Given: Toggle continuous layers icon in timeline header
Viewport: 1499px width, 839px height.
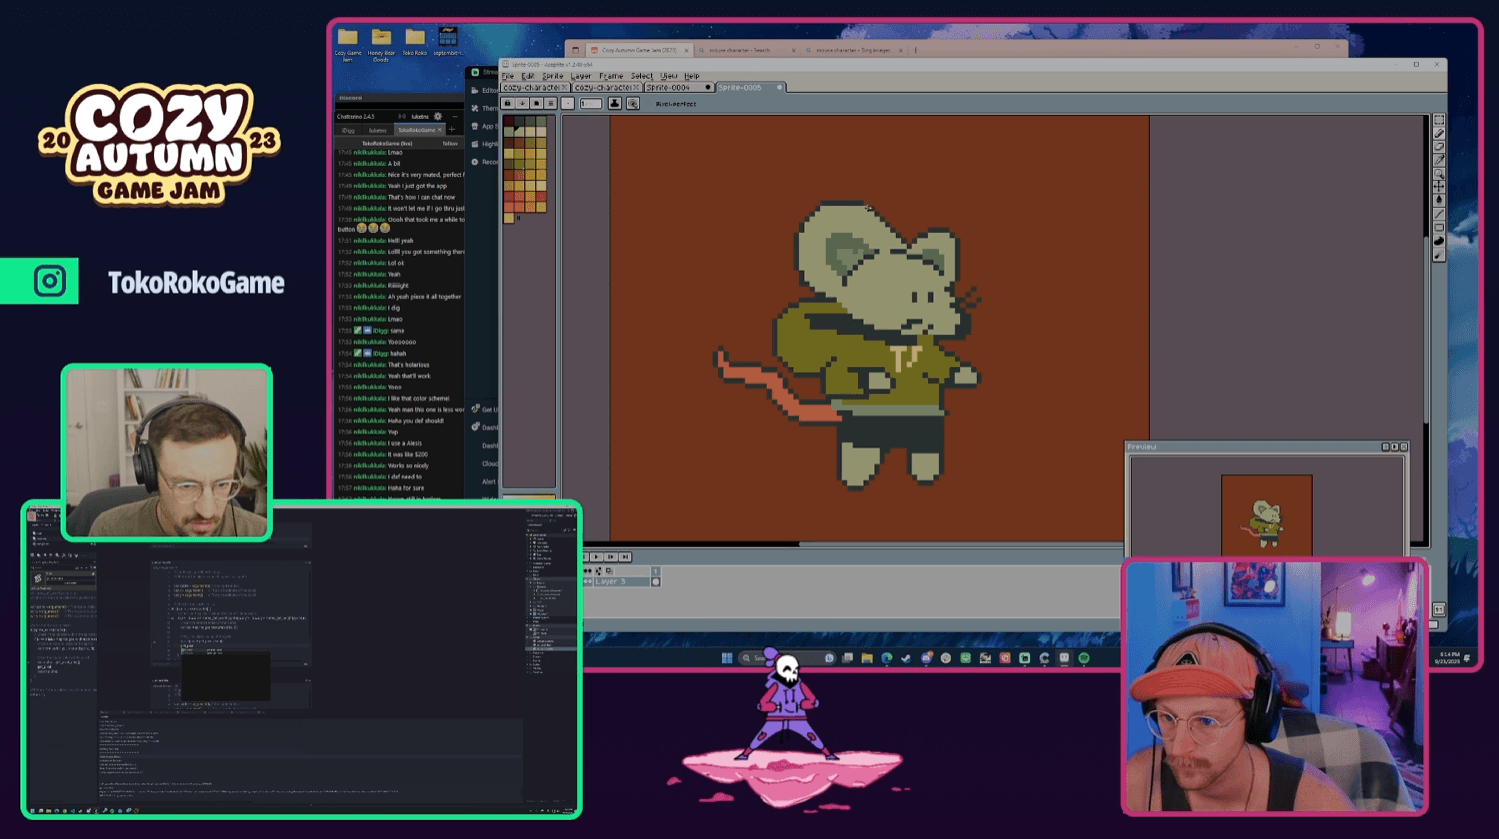Looking at the screenshot, I should (598, 571).
